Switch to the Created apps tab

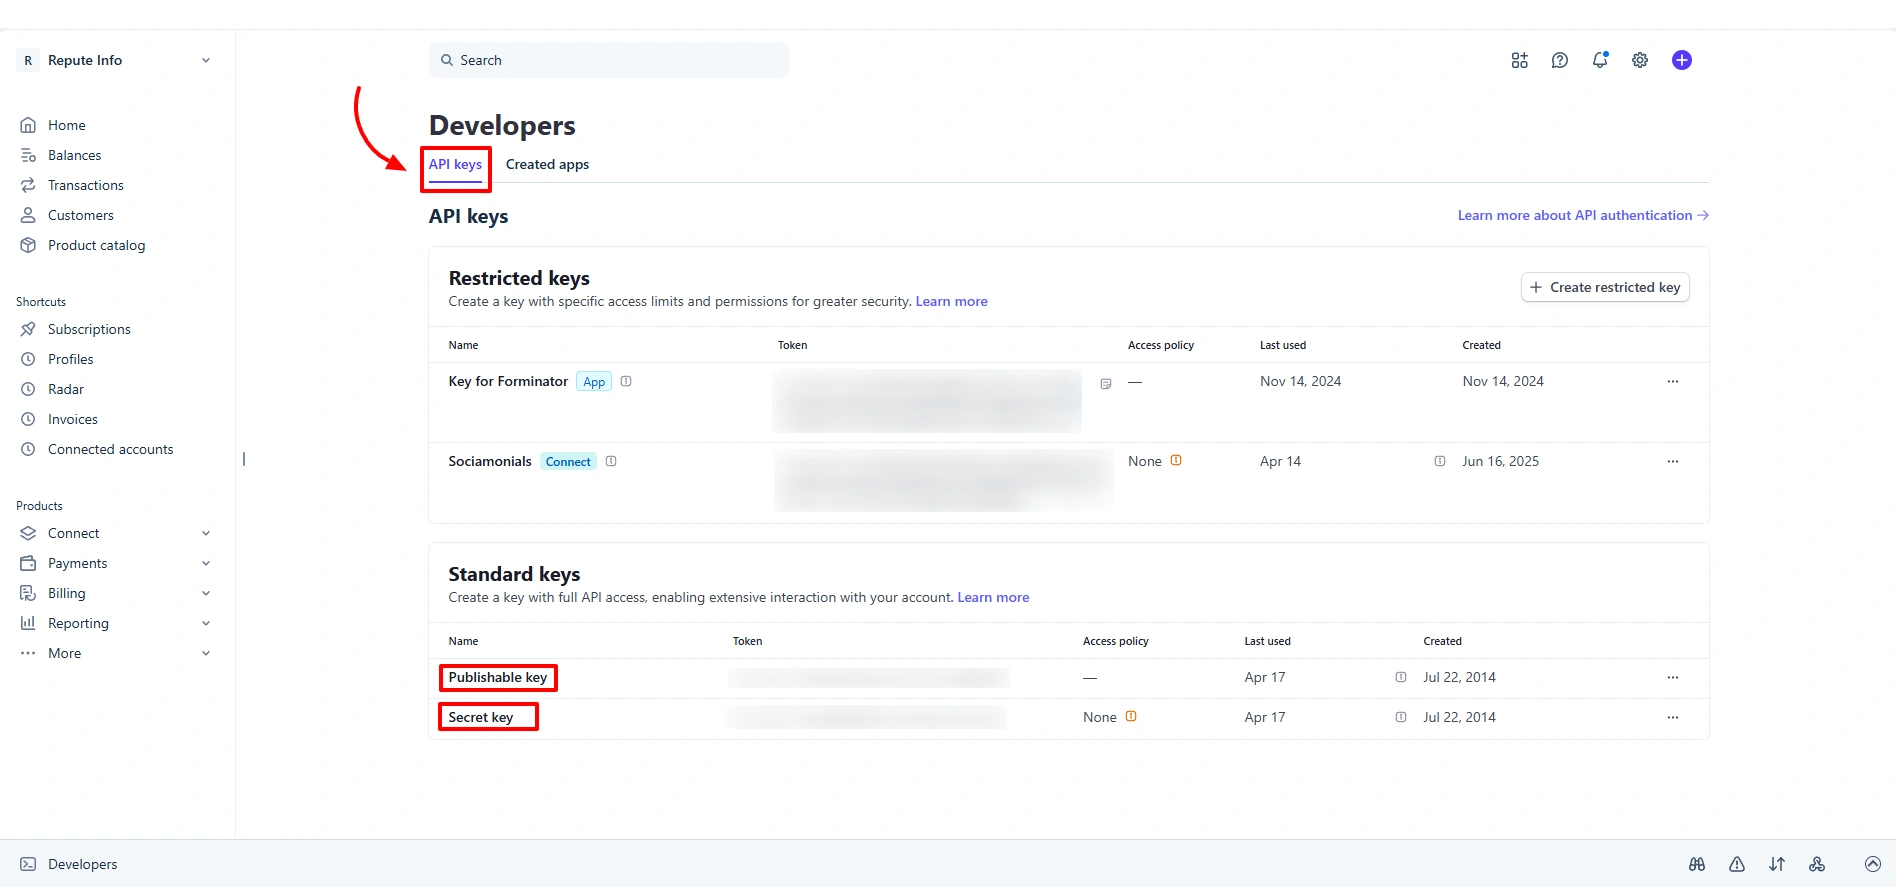[x=547, y=164]
